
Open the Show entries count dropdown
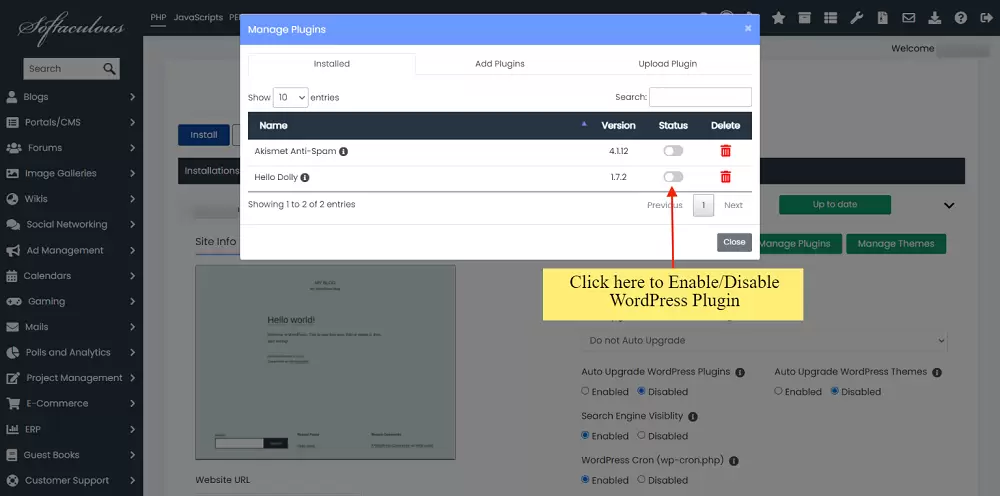290,98
